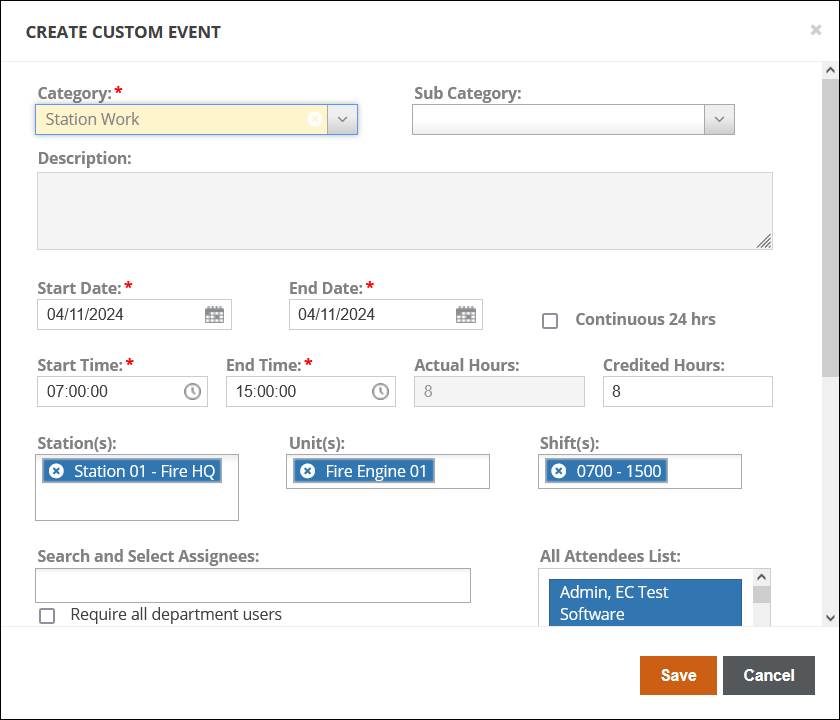Remove the 0700 - 1500 shift tag
This screenshot has height=720, width=840.
point(559,471)
